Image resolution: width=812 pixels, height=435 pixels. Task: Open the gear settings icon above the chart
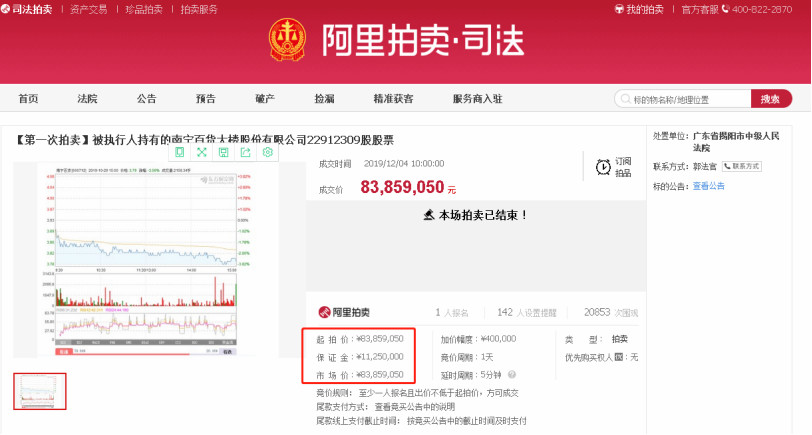(267, 152)
